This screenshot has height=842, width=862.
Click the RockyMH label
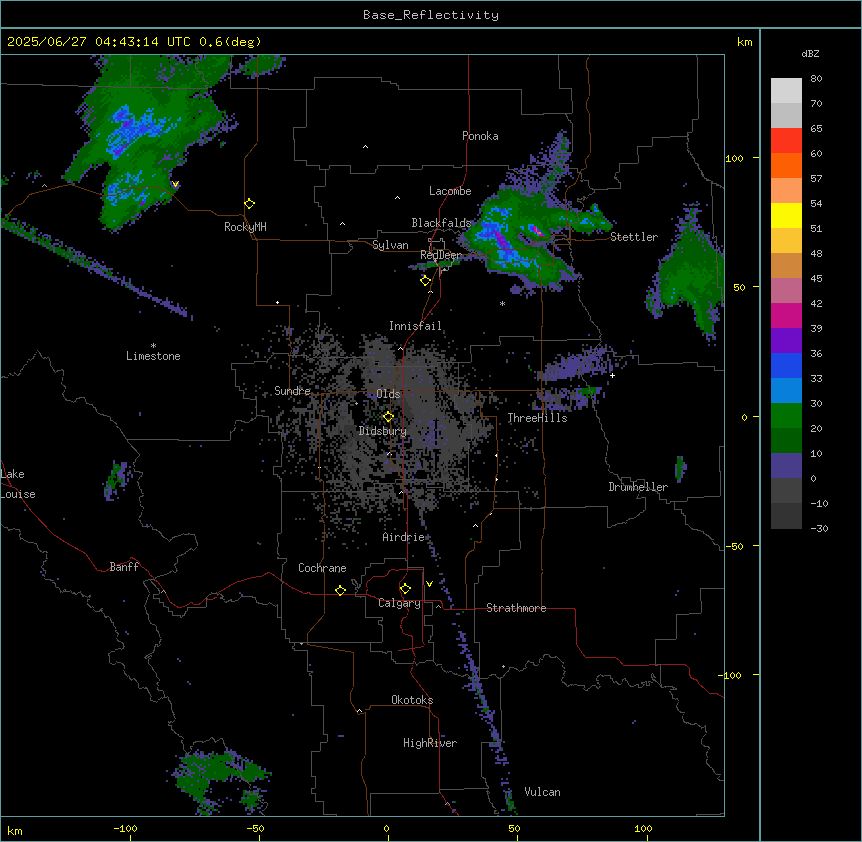click(x=245, y=227)
